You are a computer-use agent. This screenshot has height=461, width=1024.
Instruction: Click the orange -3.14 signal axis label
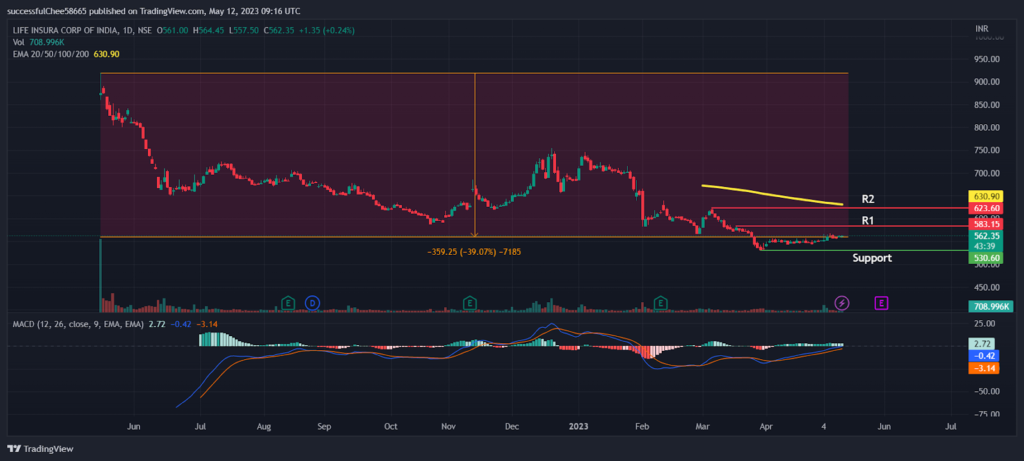(x=984, y=368)
